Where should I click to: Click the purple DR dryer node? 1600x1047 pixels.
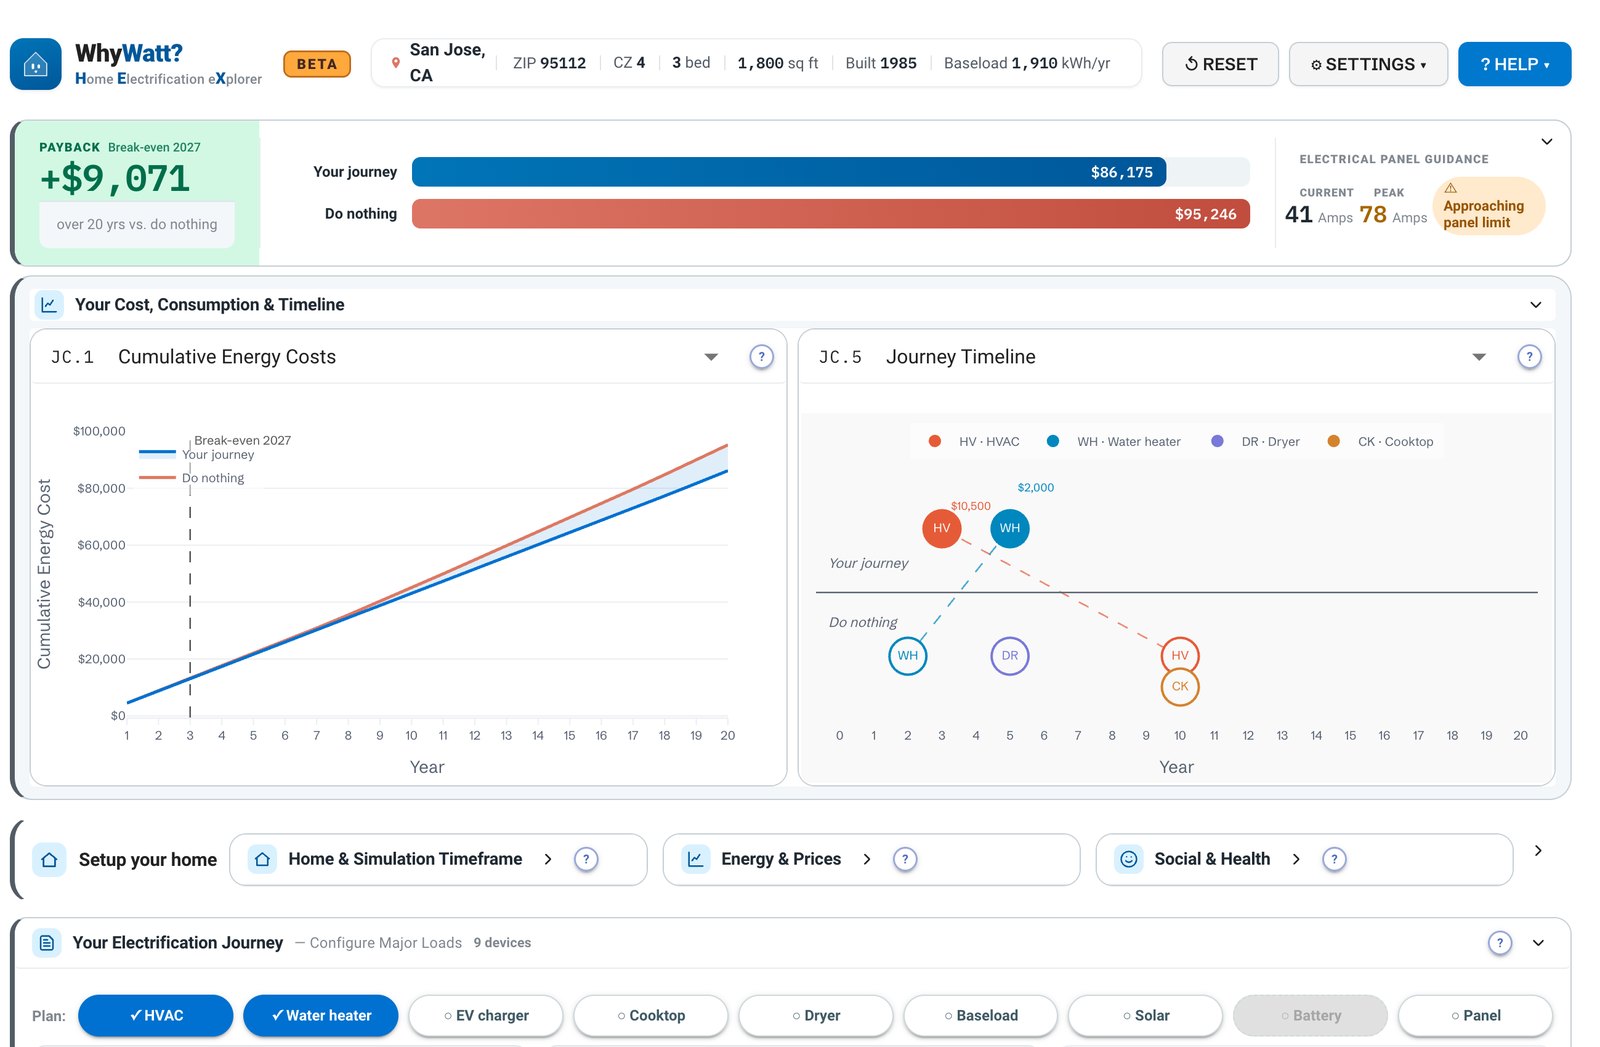(1010, 656)
